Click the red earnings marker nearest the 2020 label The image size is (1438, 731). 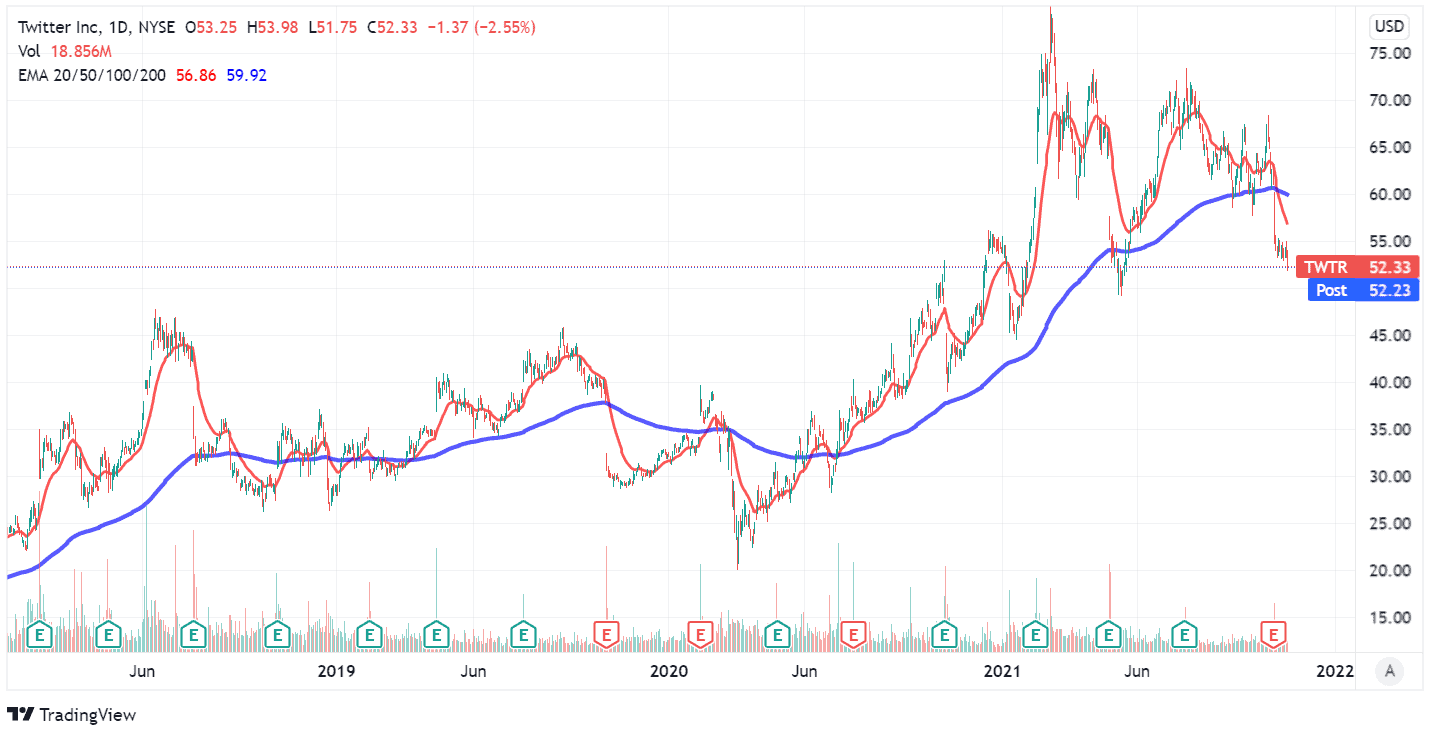(x=701, y=633)
